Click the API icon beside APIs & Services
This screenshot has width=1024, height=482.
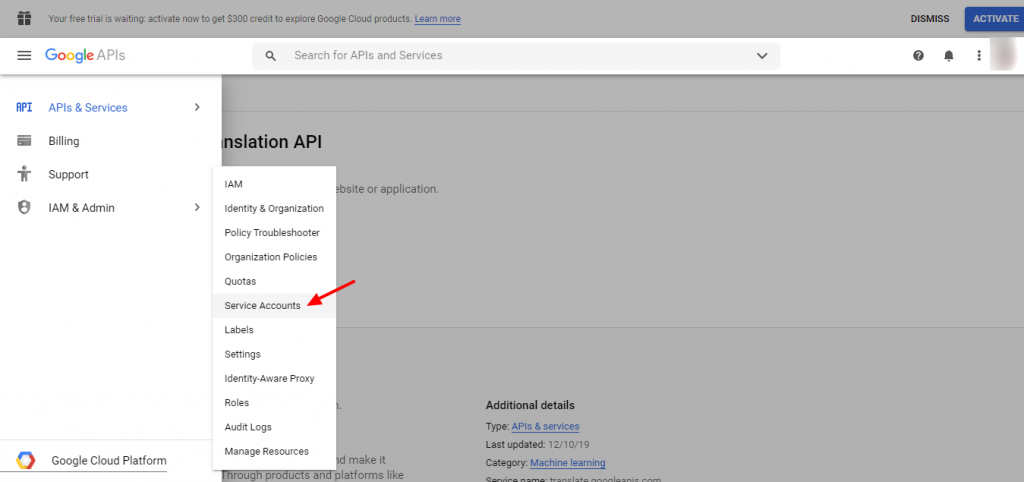click(x=24, y=107)
